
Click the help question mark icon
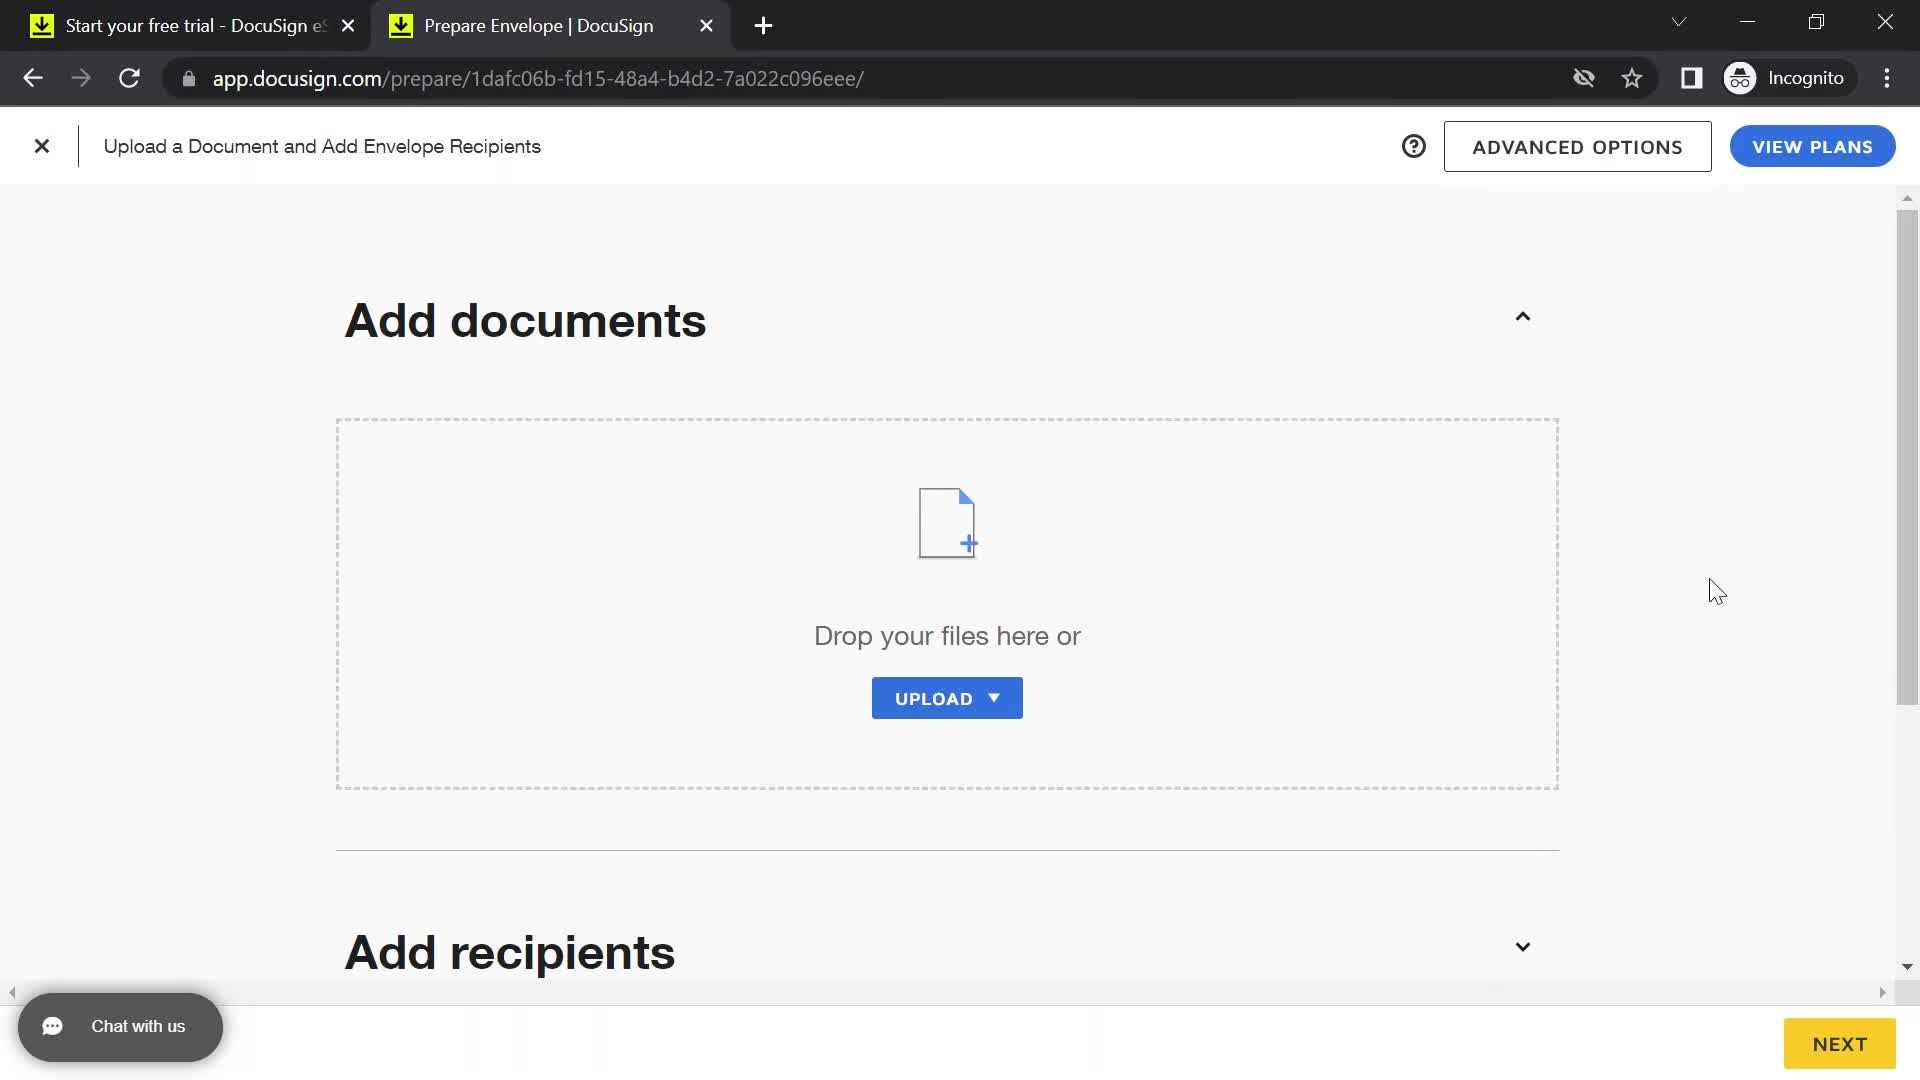tap(1413, 147)
